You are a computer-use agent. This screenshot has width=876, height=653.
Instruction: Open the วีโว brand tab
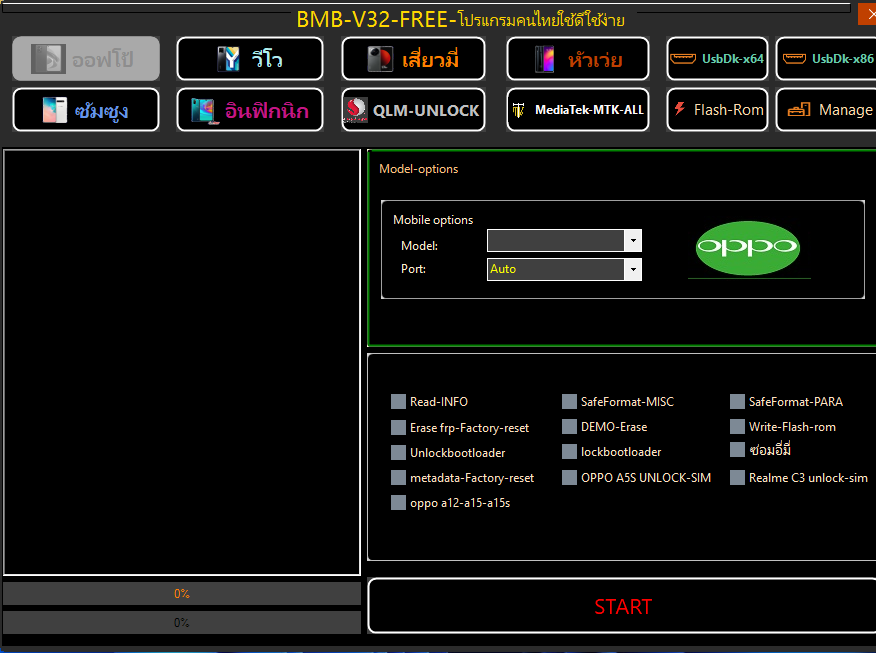[250, 59]
